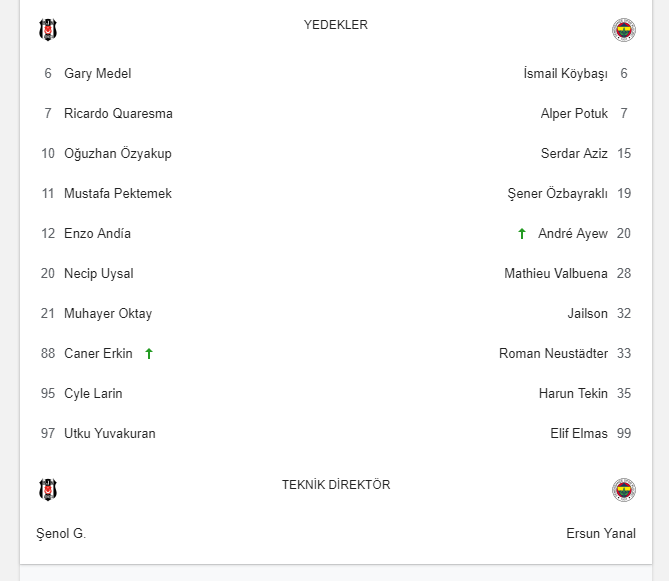
Task: Open Ricardo Quaresma's player profile
Action: pyautogui.click(x=118, y=113)
